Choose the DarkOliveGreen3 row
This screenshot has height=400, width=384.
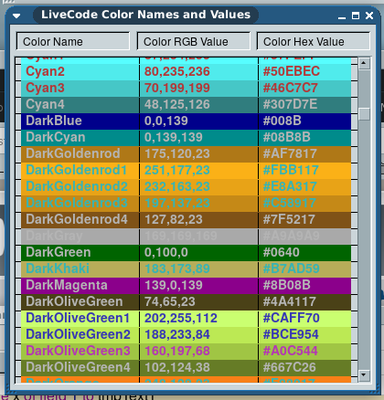[x=186, y=351]
